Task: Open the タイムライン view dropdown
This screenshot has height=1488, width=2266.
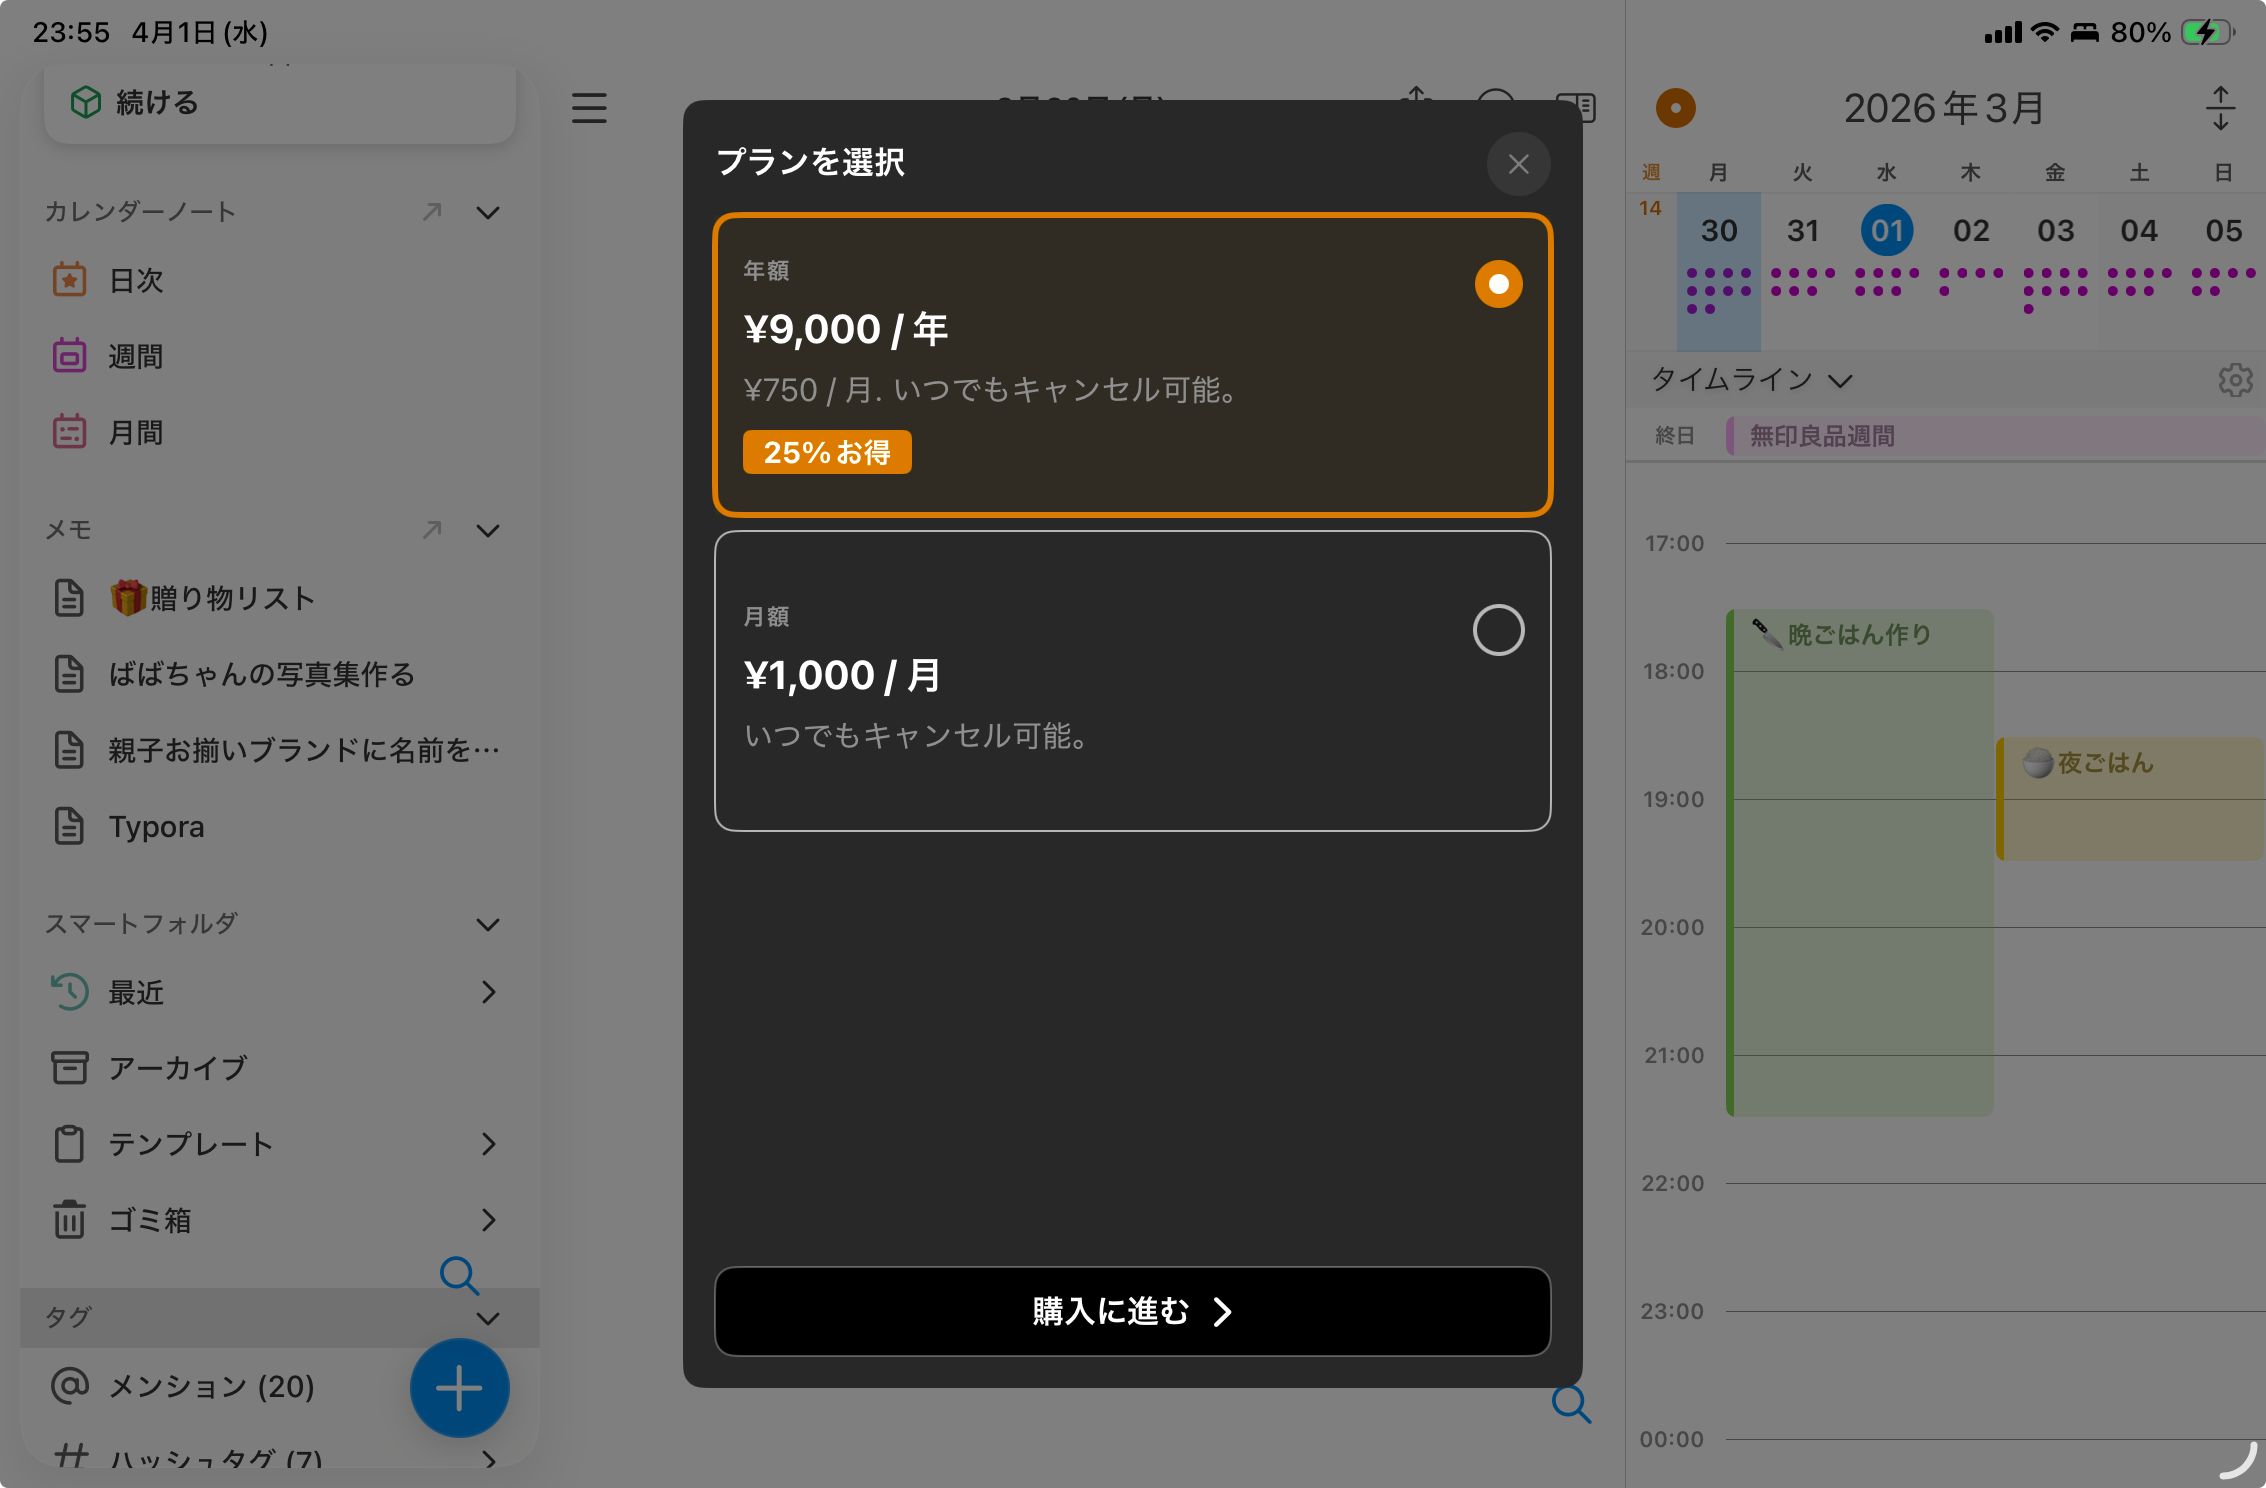Action: coord(1752,380)
